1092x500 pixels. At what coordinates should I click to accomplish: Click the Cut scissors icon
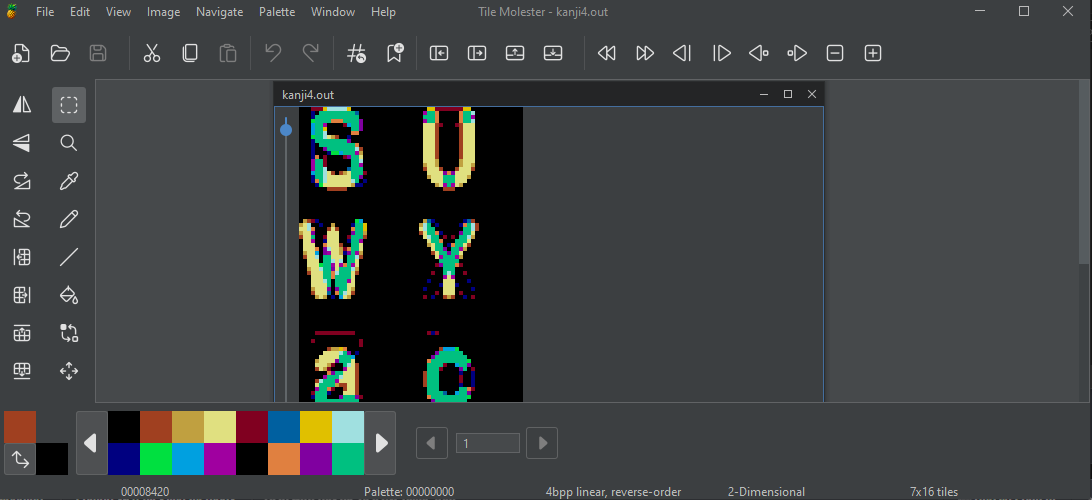(x=152, y=53)
